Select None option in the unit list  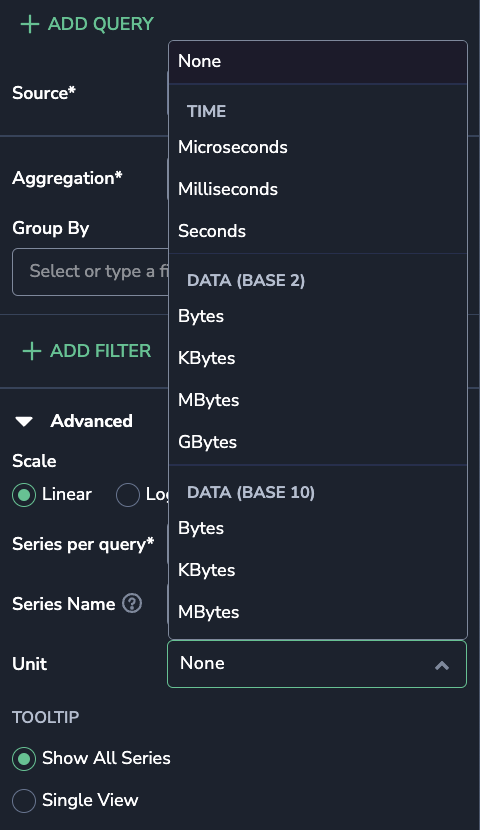[318, 61]
